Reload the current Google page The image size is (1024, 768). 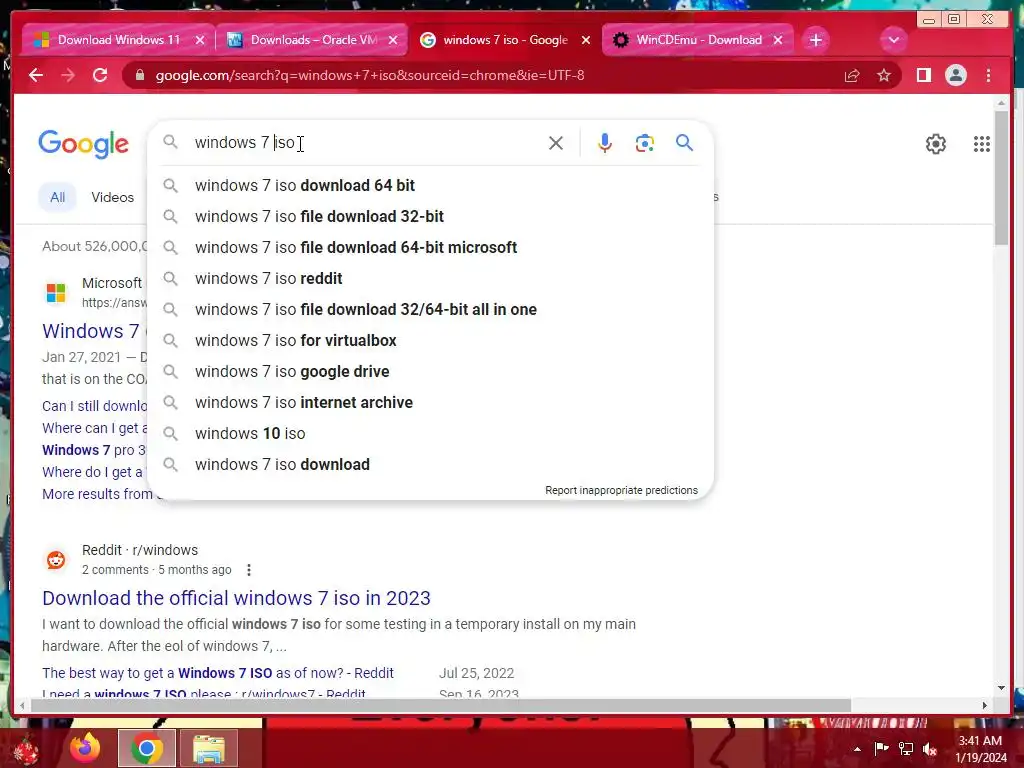[x=100, y=76]
